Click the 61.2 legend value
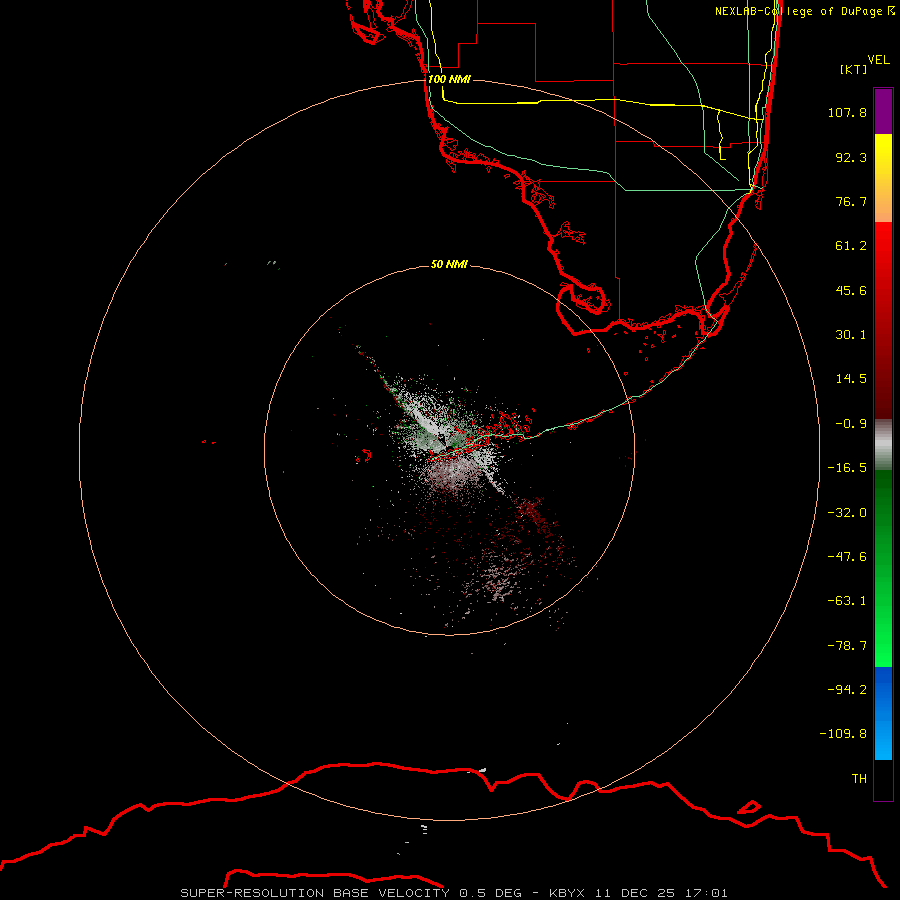Viewport: 900px width, 900px height. pyautogui.click(x=851, y=246)
